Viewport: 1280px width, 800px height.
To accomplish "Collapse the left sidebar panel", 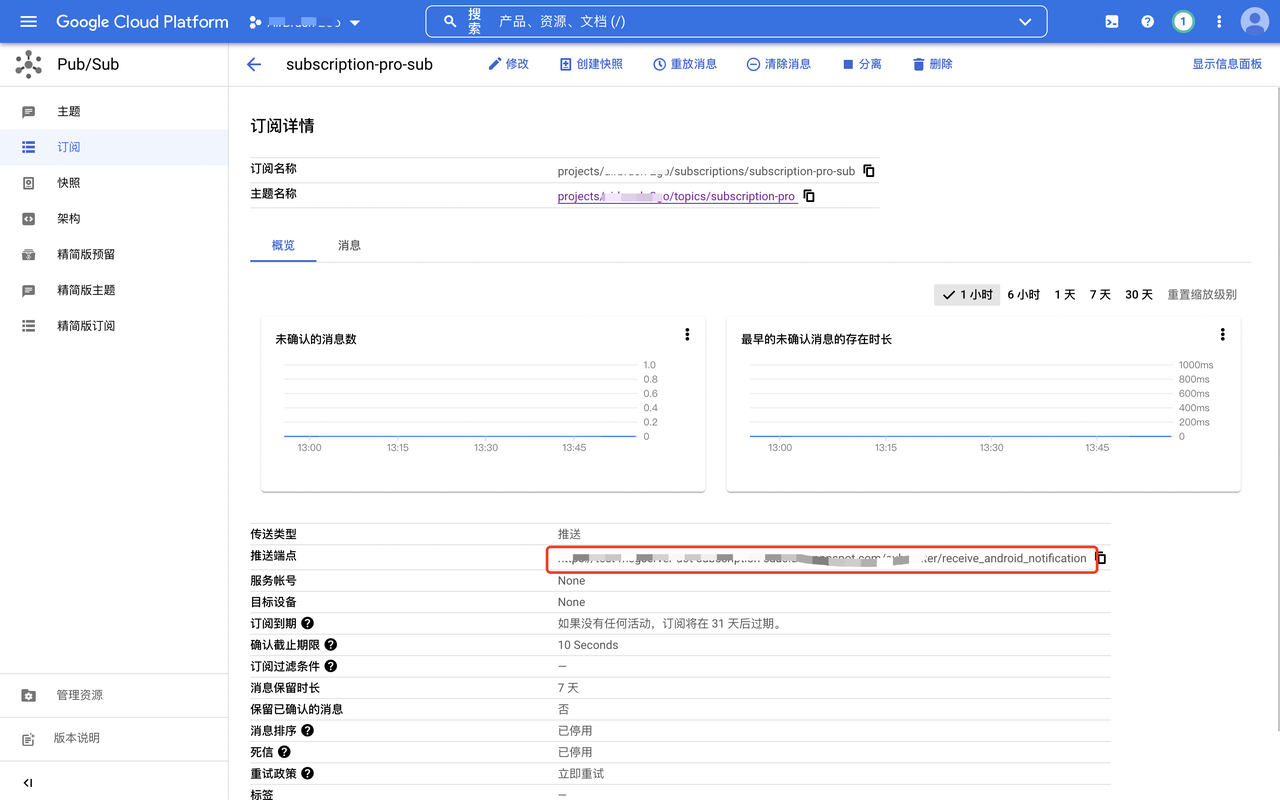I will [x=28, y=783].
